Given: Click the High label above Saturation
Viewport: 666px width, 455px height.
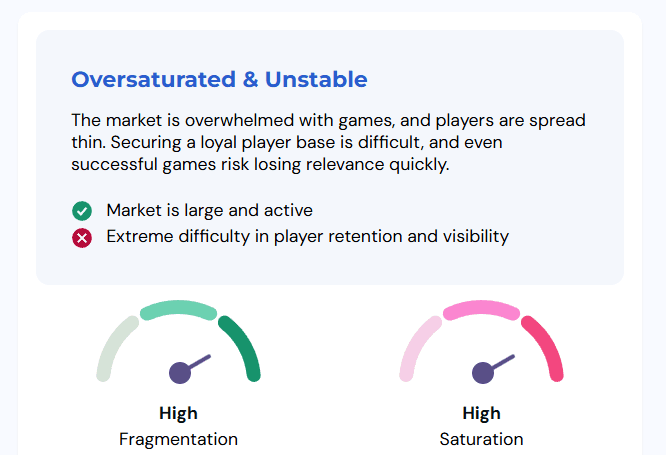Looking at the screenshot, I should click(x=481, y=413).
